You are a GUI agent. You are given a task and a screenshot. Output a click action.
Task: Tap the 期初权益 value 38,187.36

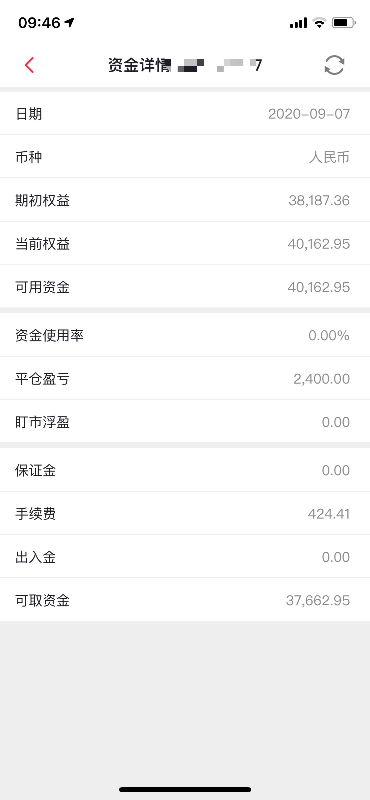coord(319,201)
